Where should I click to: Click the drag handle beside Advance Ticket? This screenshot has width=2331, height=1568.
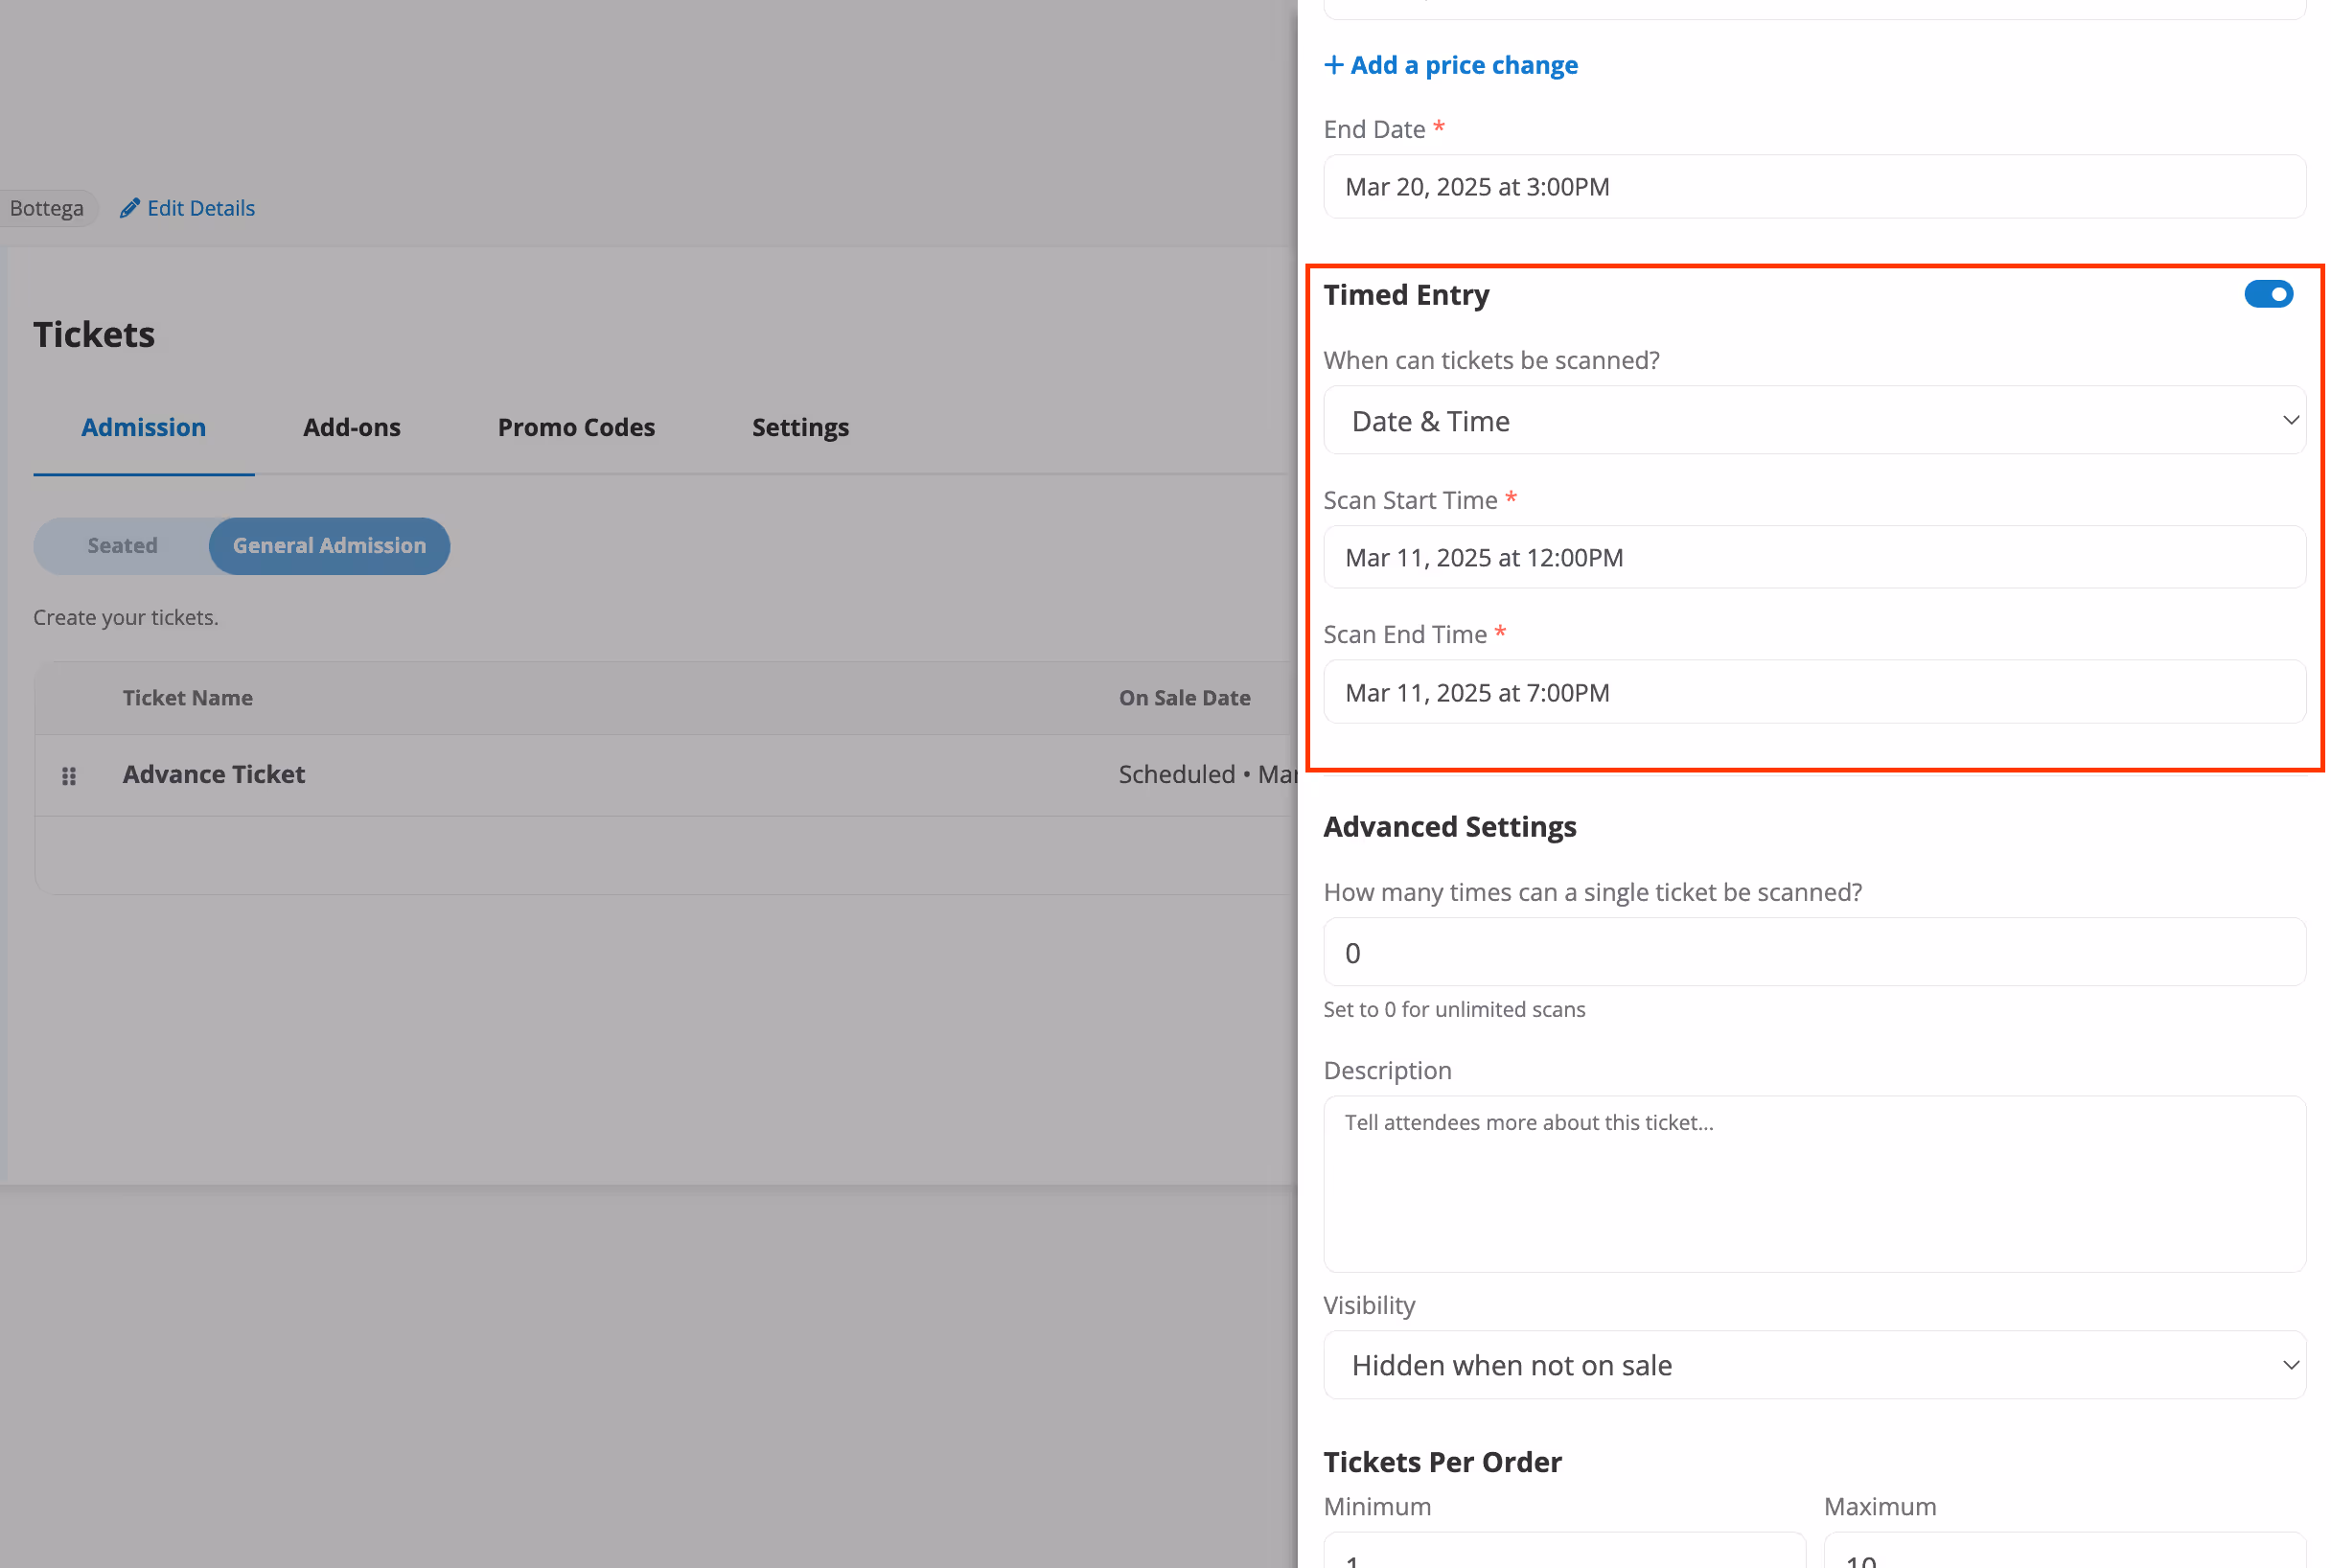69,776
